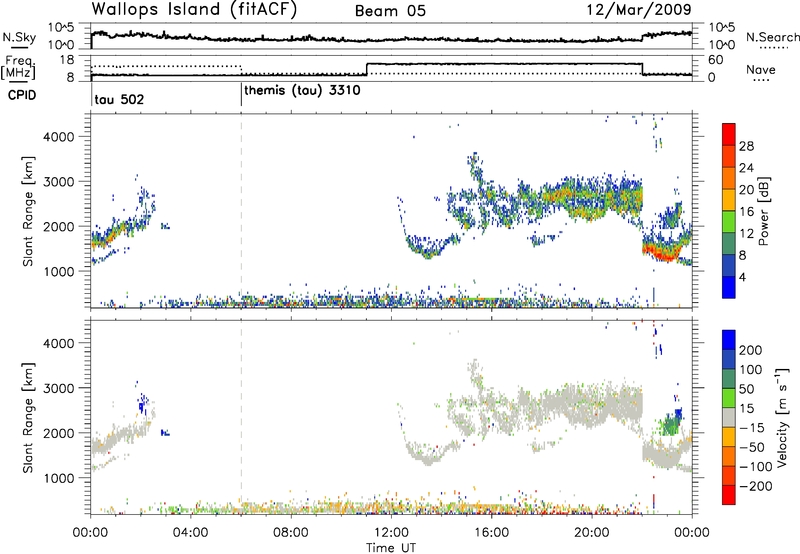Click the 'Slant Range [km]' label of the velocity panel
800x554 pixels.
click(28, 418)
